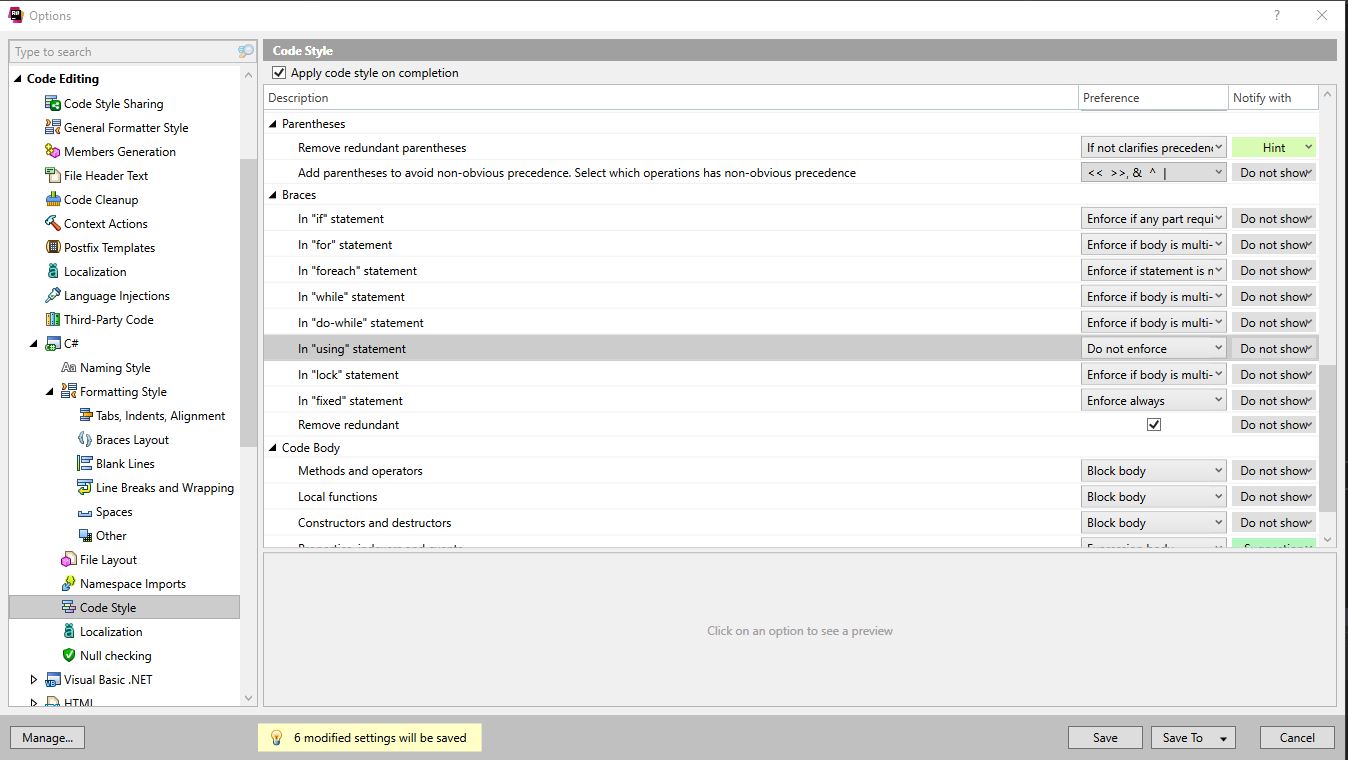Click the Context Actions hammer icon
Screen dimensions: 1348x760
click(x=53, y=223)
